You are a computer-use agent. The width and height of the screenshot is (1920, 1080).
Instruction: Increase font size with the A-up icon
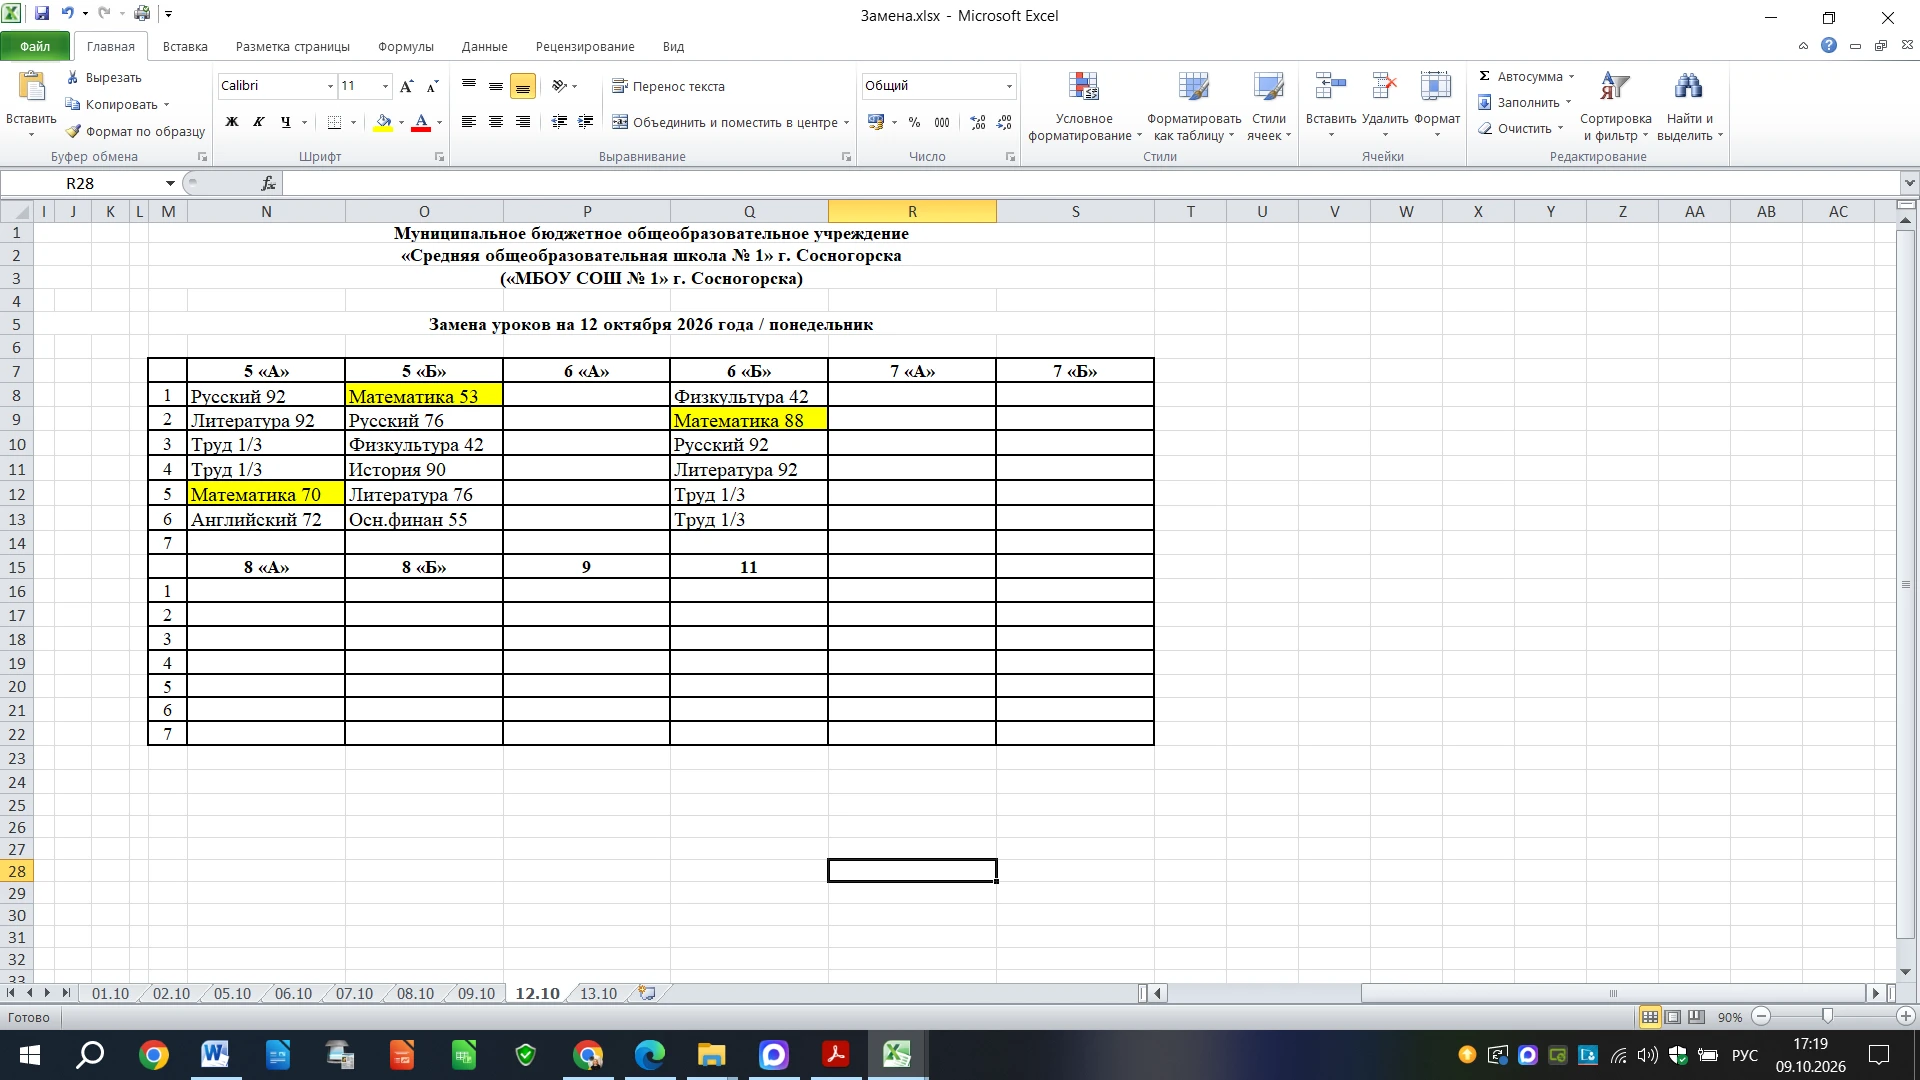click(406, 86)
